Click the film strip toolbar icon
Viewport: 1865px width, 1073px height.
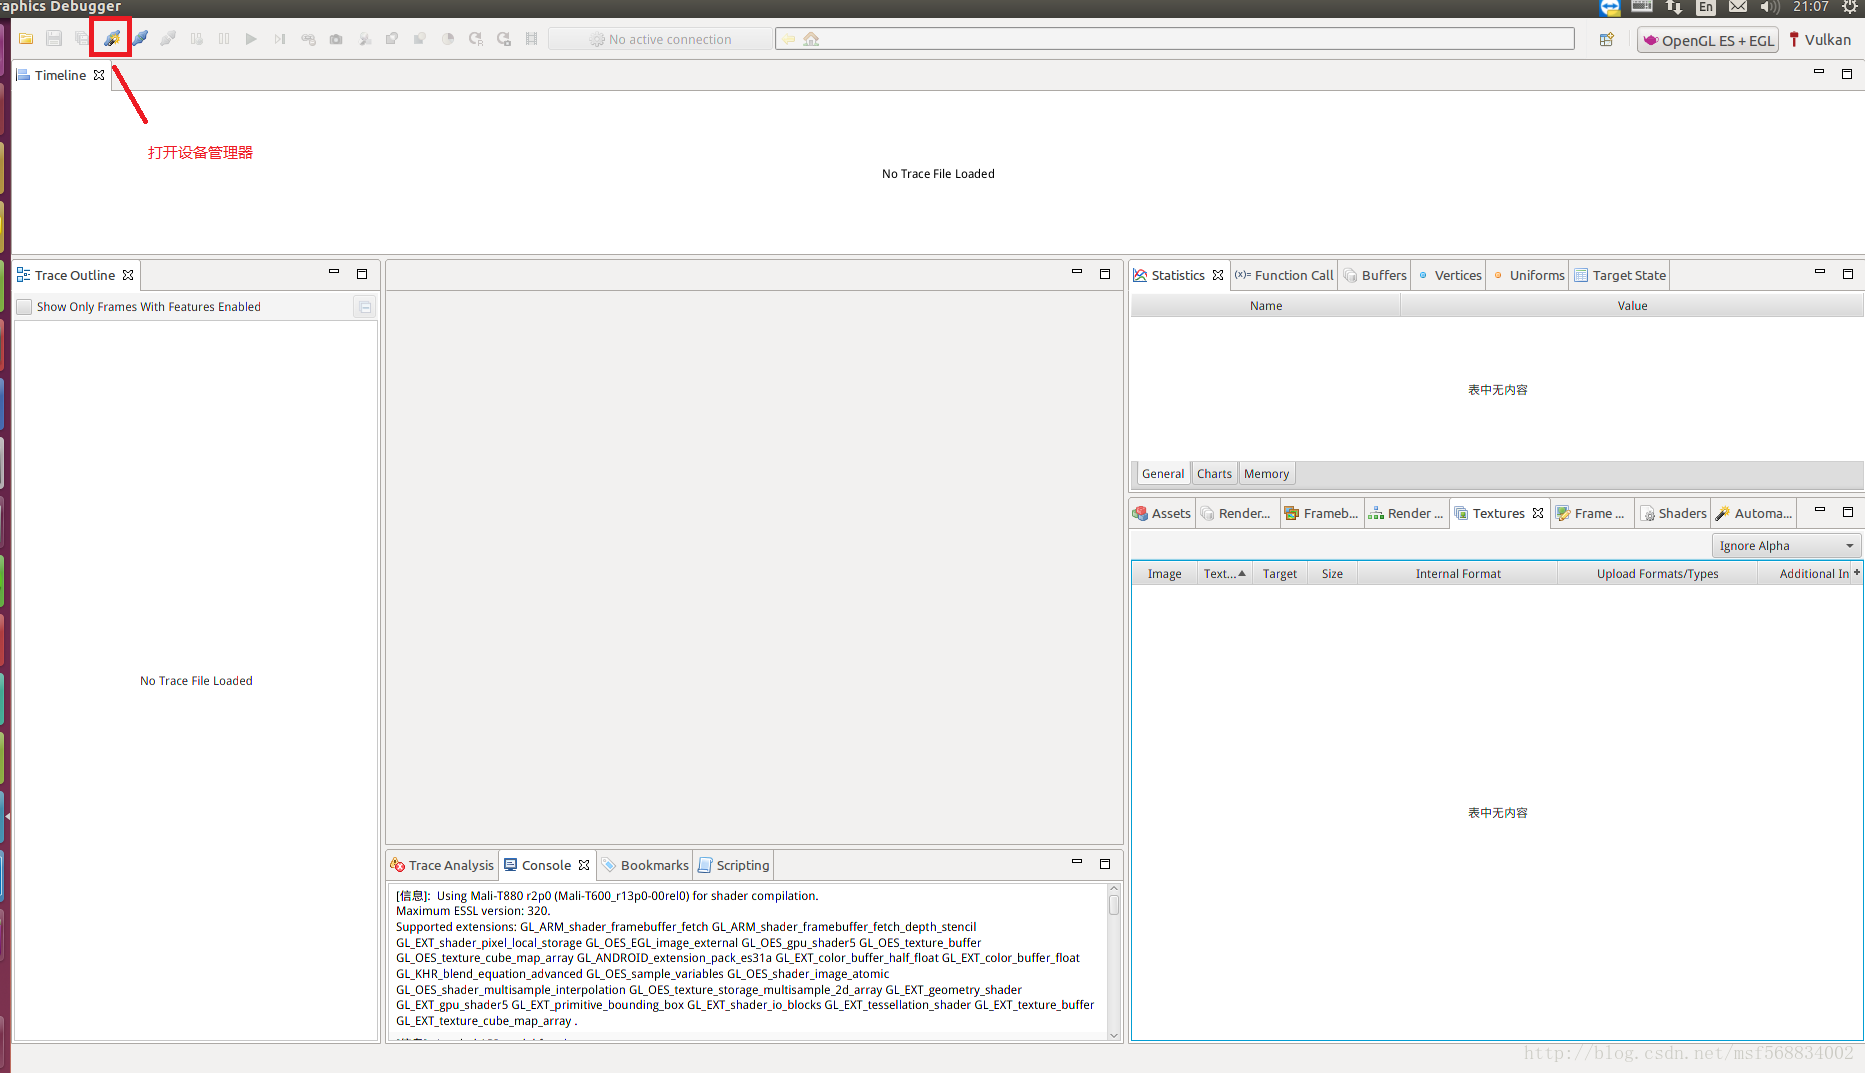tap(532, 39)
